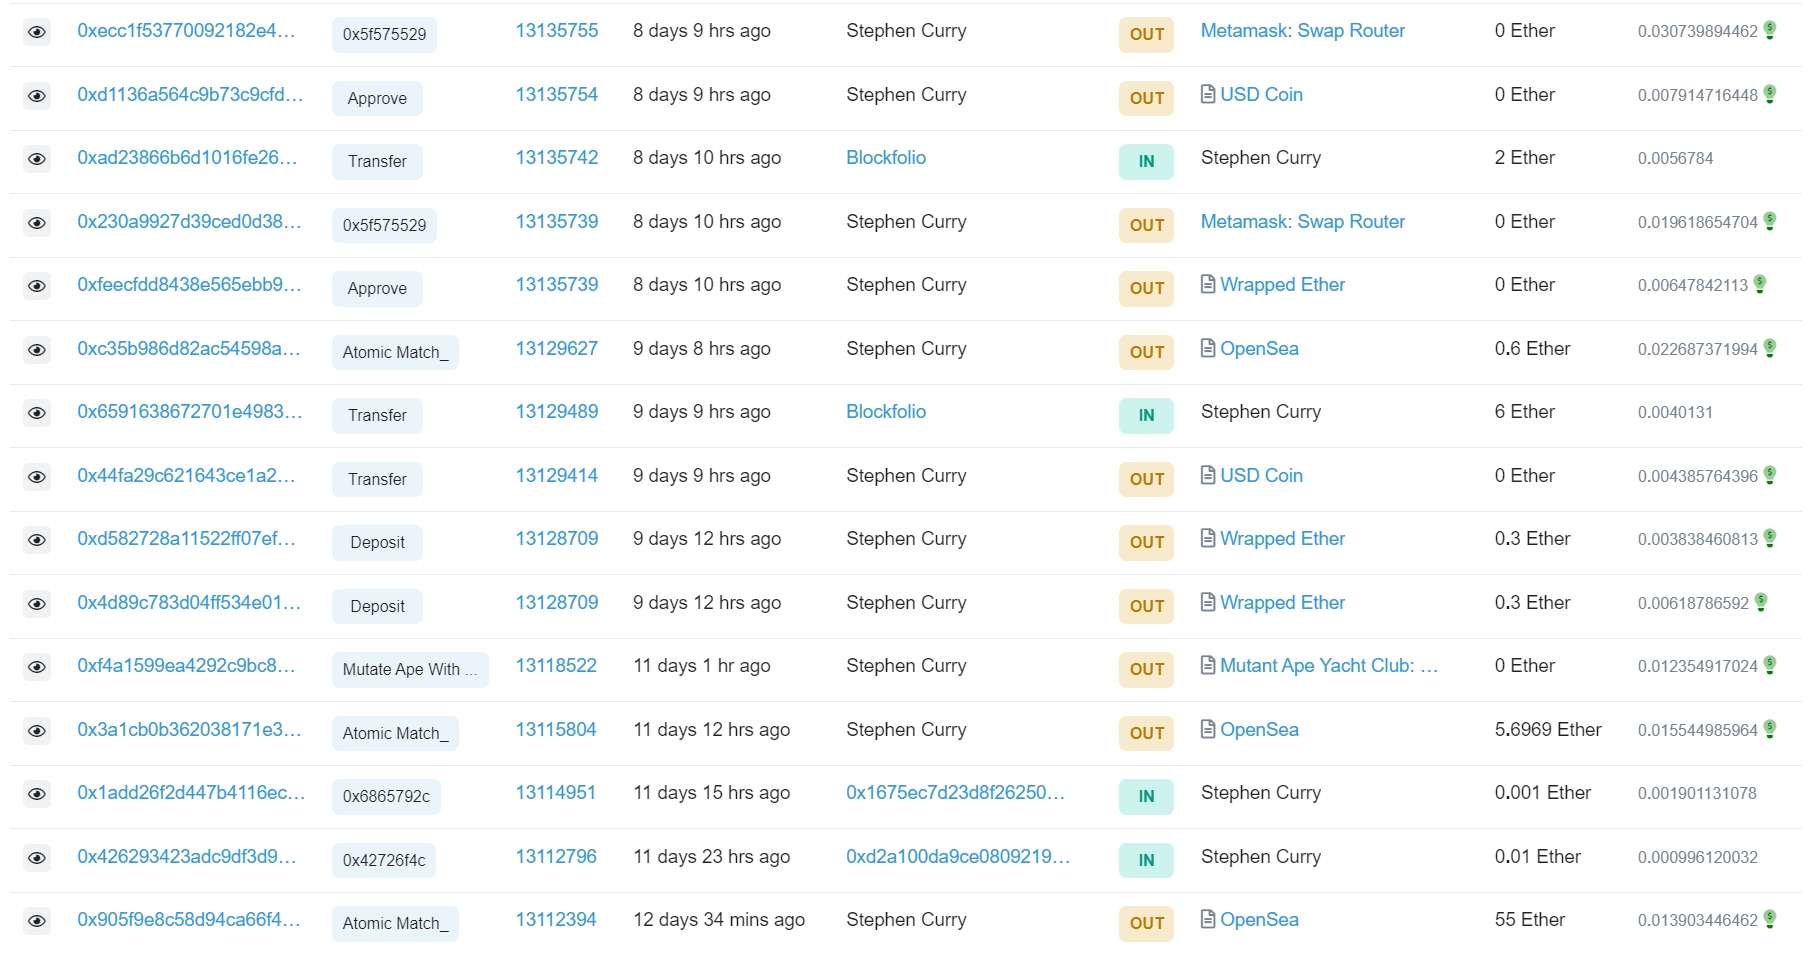This screenshot has width=1813, height=957.
Task: Click green lightbulb beside fee 0.00618786592
Action: click(1761, 602)
